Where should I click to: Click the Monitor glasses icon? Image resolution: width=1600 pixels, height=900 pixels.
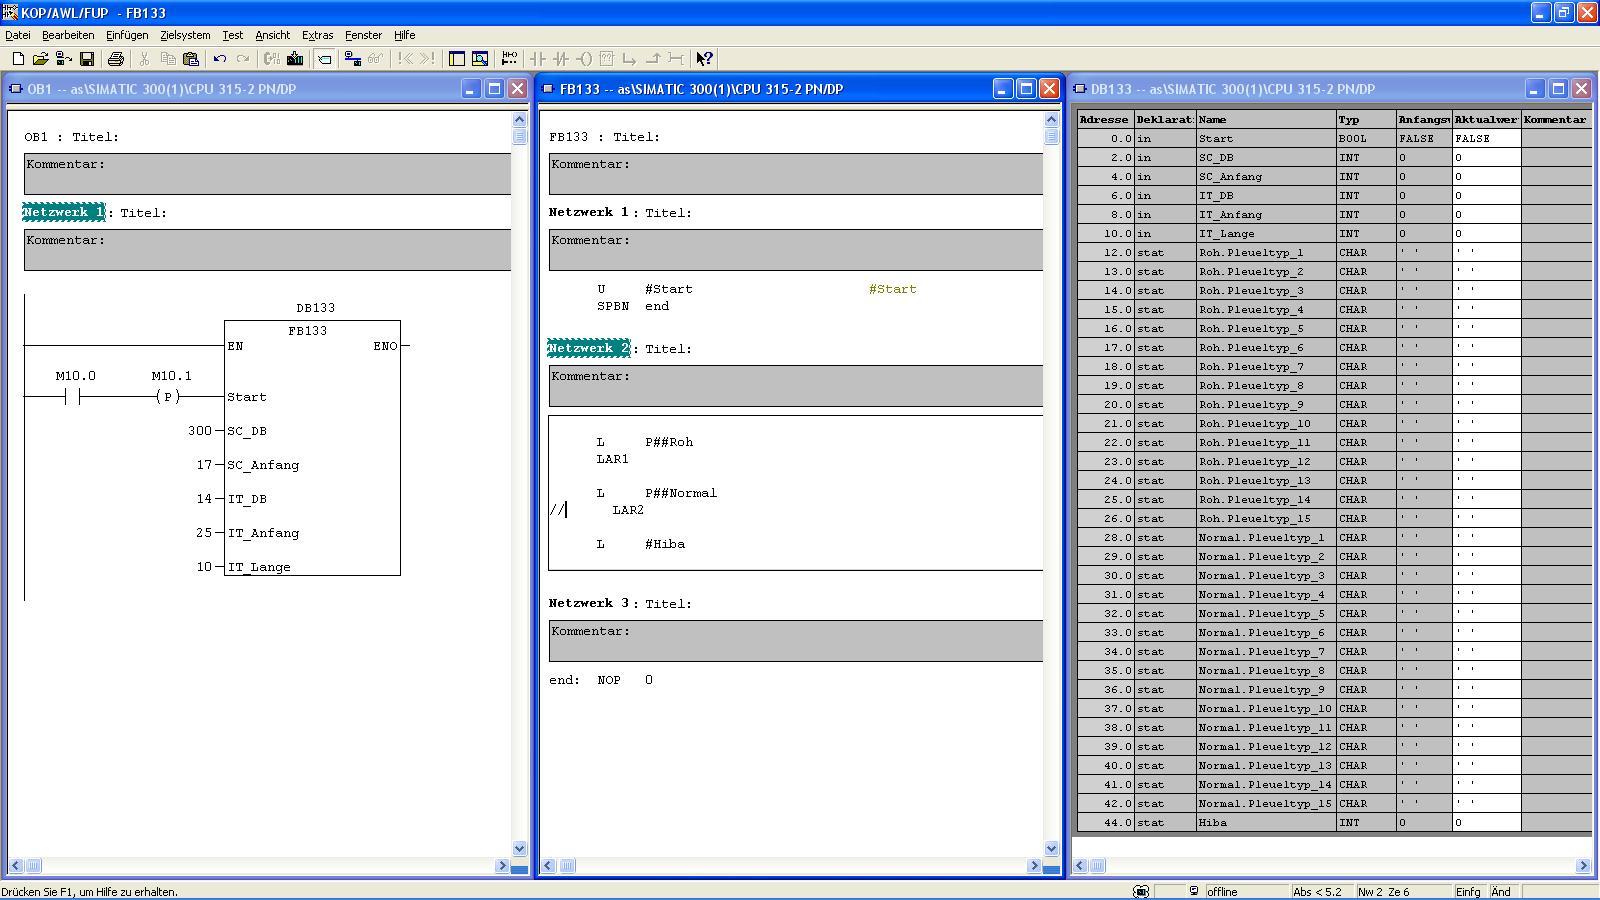[376, 59]
